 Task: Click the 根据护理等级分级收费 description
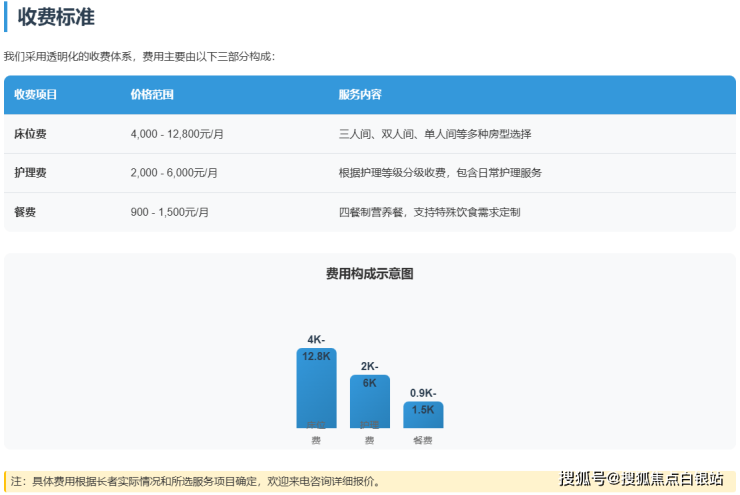440,173
